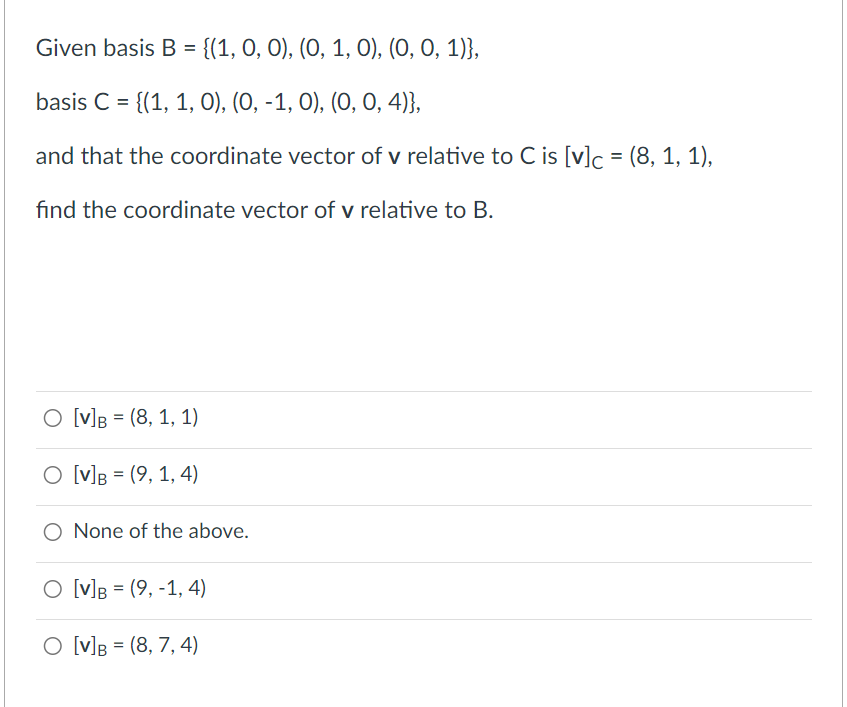The image size is (847, 707).
Task: Select the answer [v]B = (9, -1, 4)
Action: [x=138, y=589]
